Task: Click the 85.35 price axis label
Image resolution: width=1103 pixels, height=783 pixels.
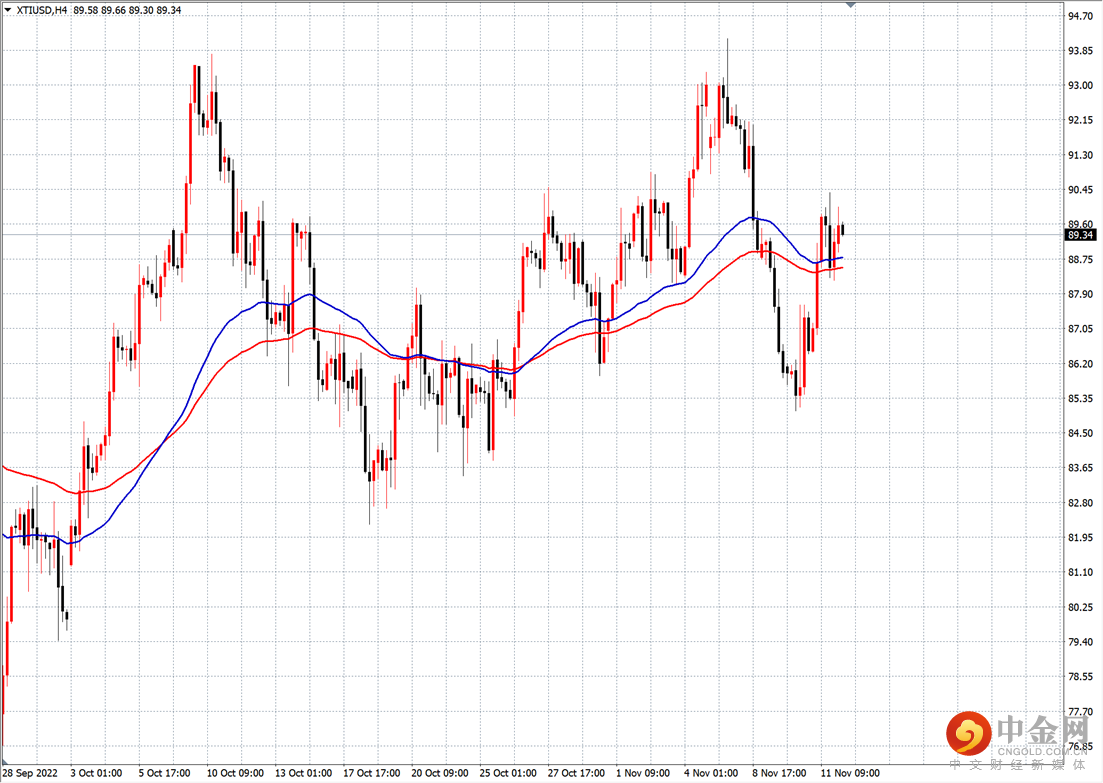Action: pos(1080,399)
